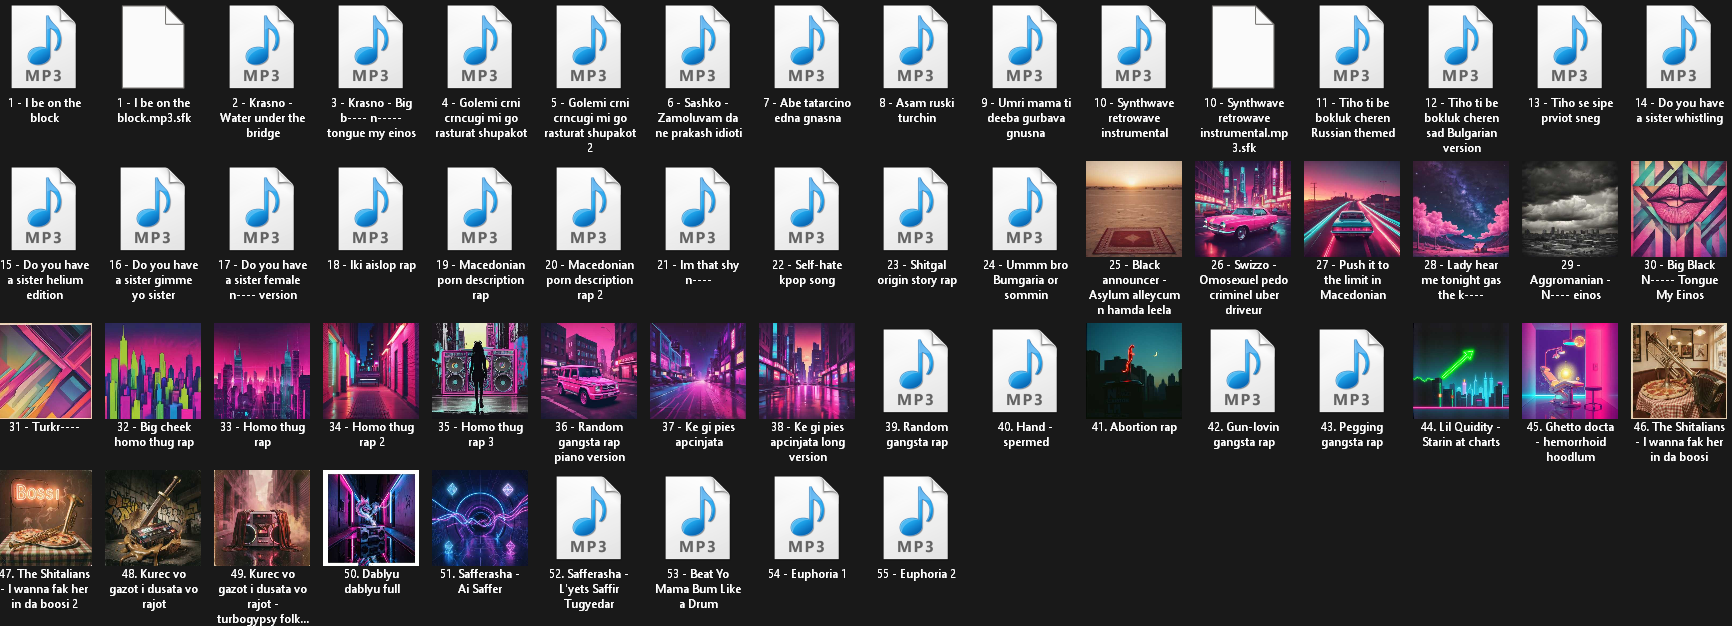This screenshot has width=1732, height=626.
Task: Click filename '21 - Im that shy n----'
Action: coord(698,272)
